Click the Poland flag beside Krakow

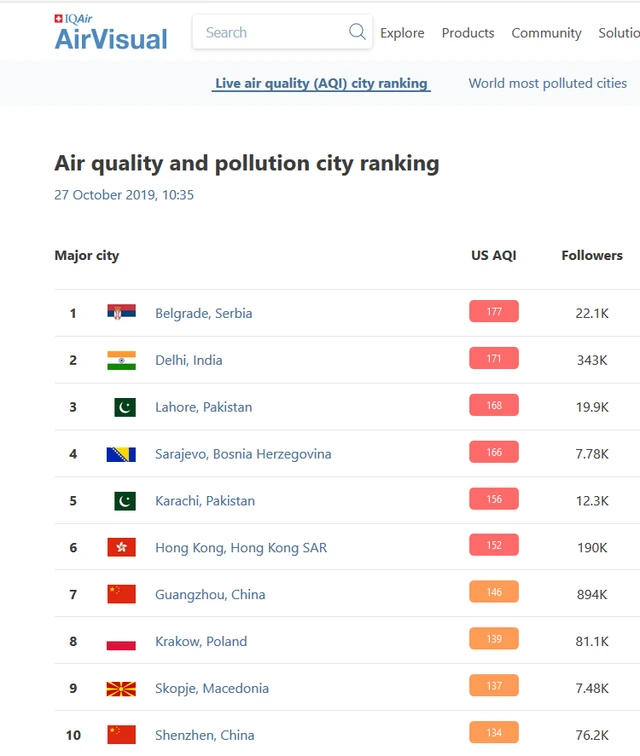click(x=121, y=642)
